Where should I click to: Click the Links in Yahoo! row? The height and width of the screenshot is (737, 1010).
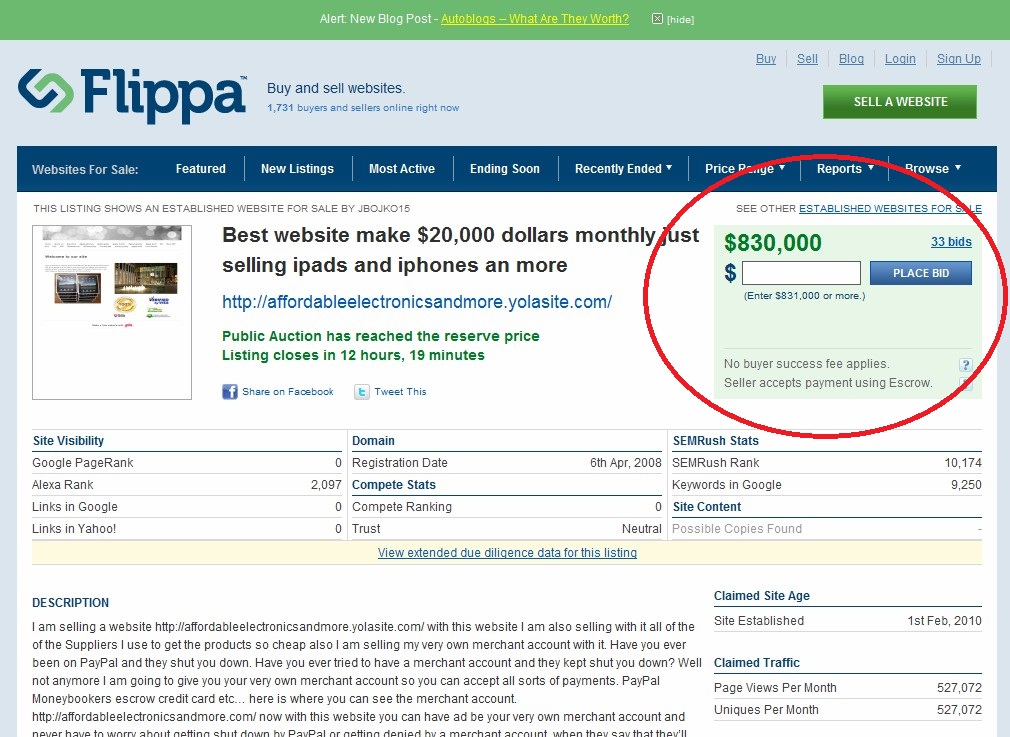coord(187,528)
